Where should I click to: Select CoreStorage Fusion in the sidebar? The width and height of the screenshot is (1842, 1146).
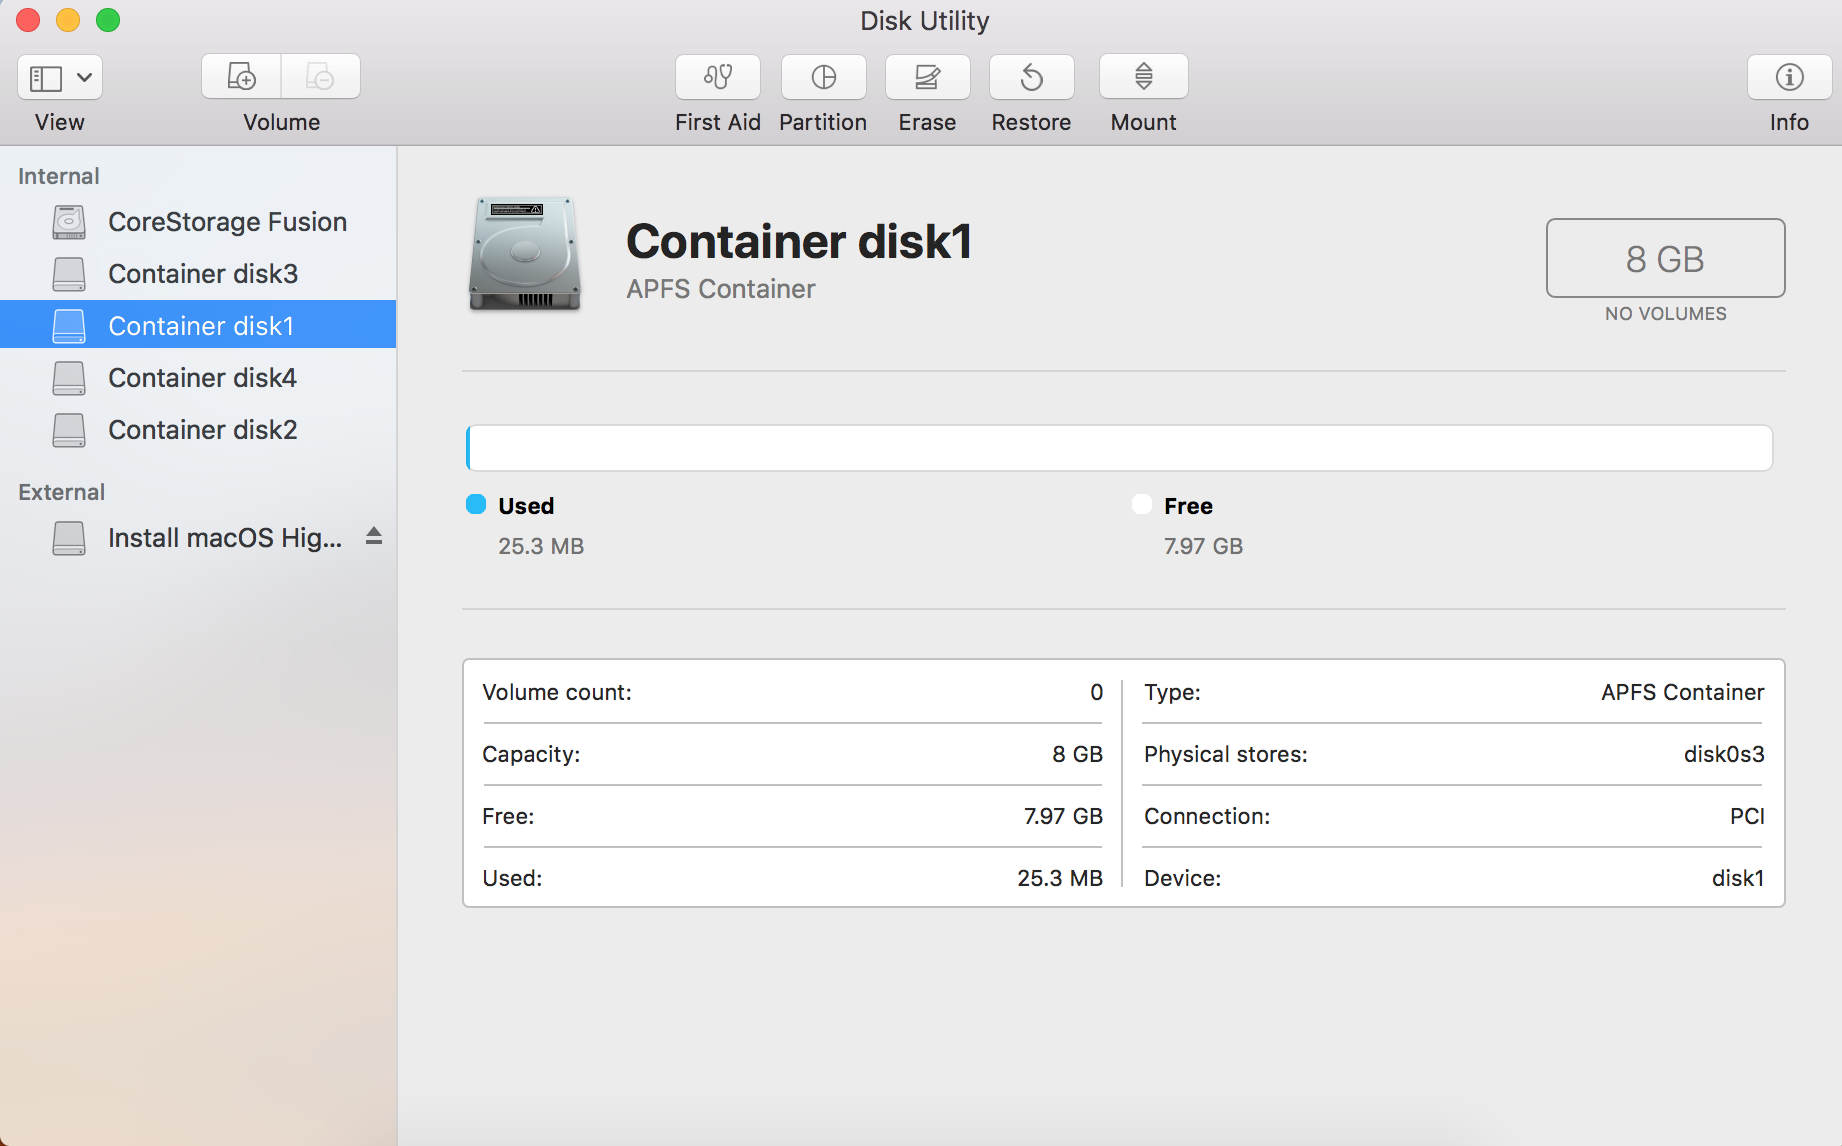coord(227,221)
